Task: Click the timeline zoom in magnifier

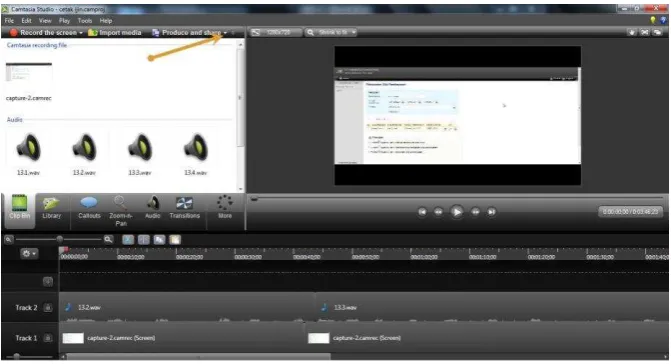Action: pos(108,240)
